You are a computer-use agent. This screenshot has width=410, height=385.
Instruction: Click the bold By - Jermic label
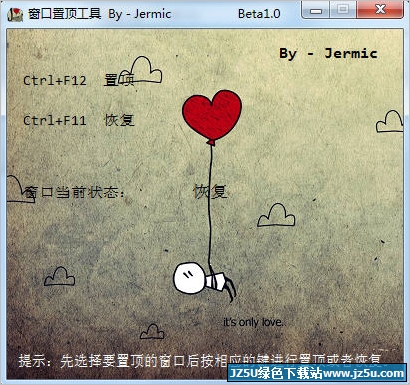coord(328,54)
